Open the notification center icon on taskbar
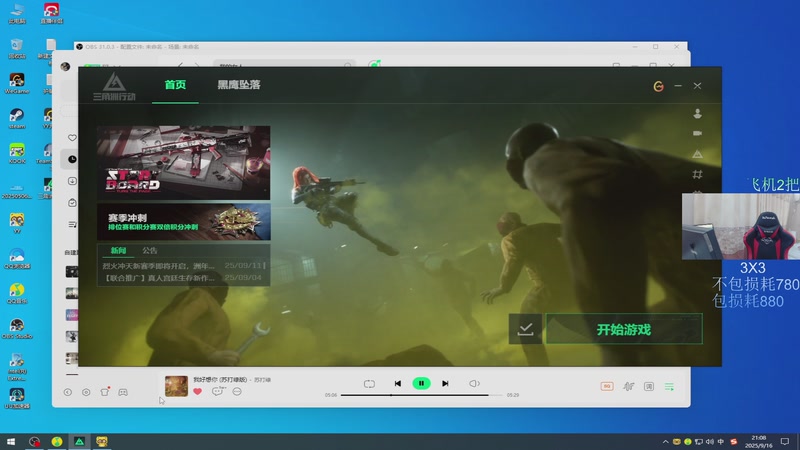 tap(785, 442)
